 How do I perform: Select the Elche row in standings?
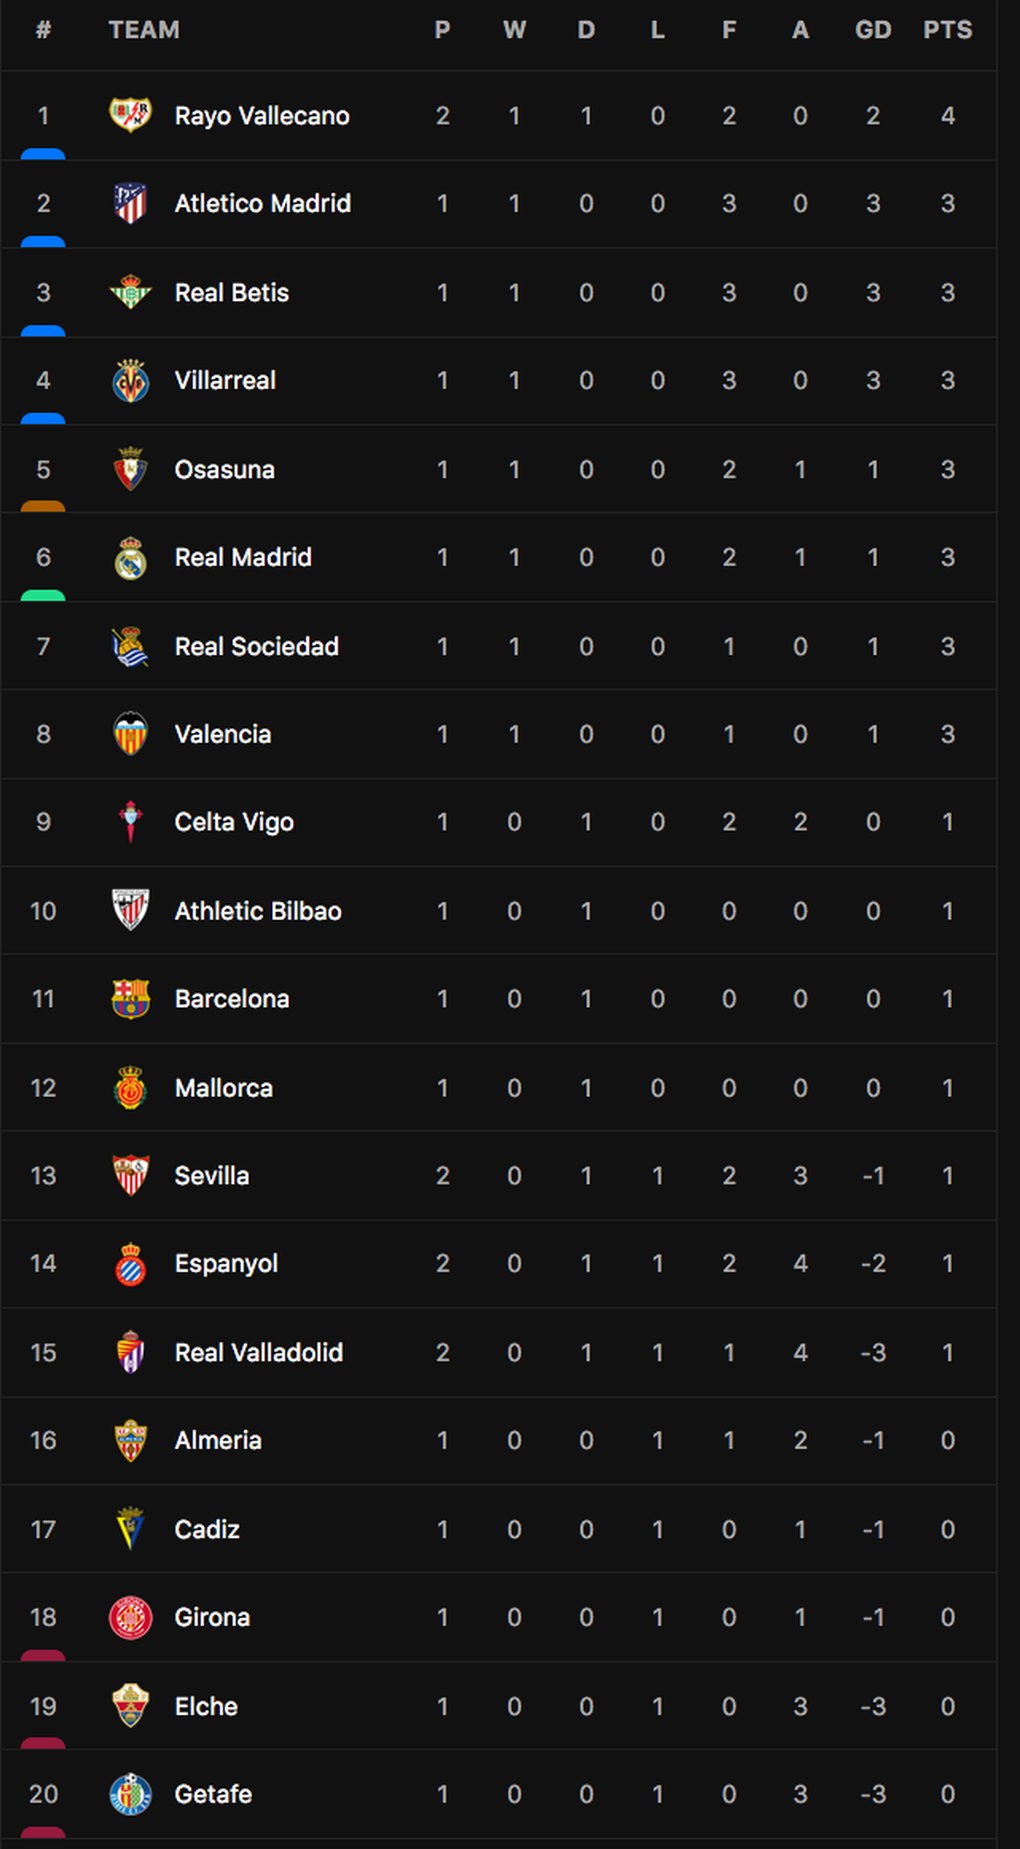pos(498,1706)
